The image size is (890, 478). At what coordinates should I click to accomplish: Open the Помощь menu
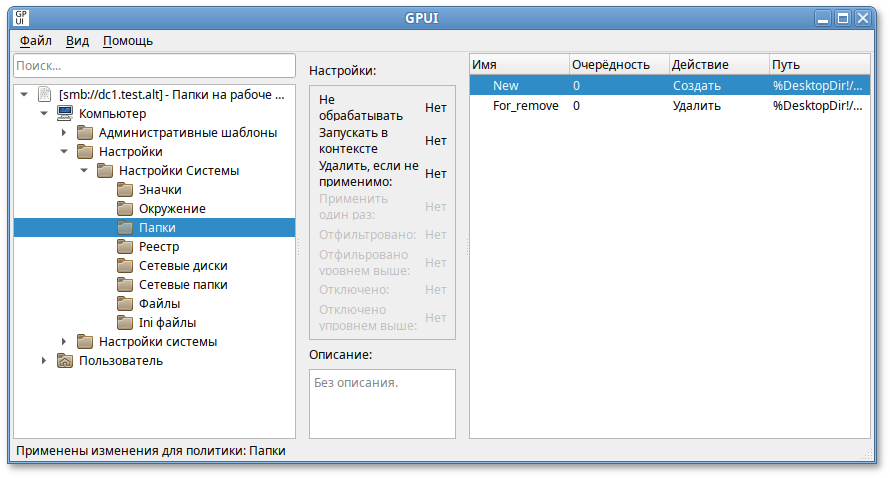pyautogui.click(x=128, y=41)
